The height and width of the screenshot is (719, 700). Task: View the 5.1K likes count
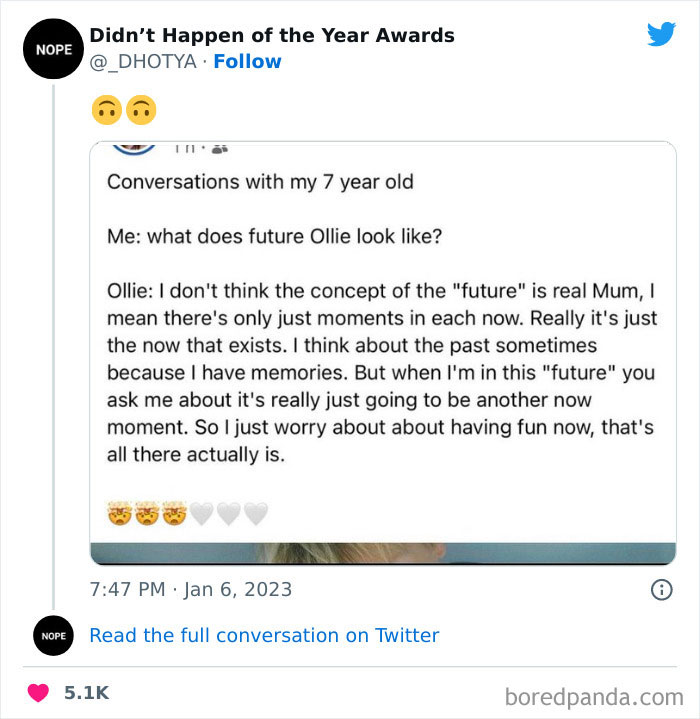pos(88,692)
